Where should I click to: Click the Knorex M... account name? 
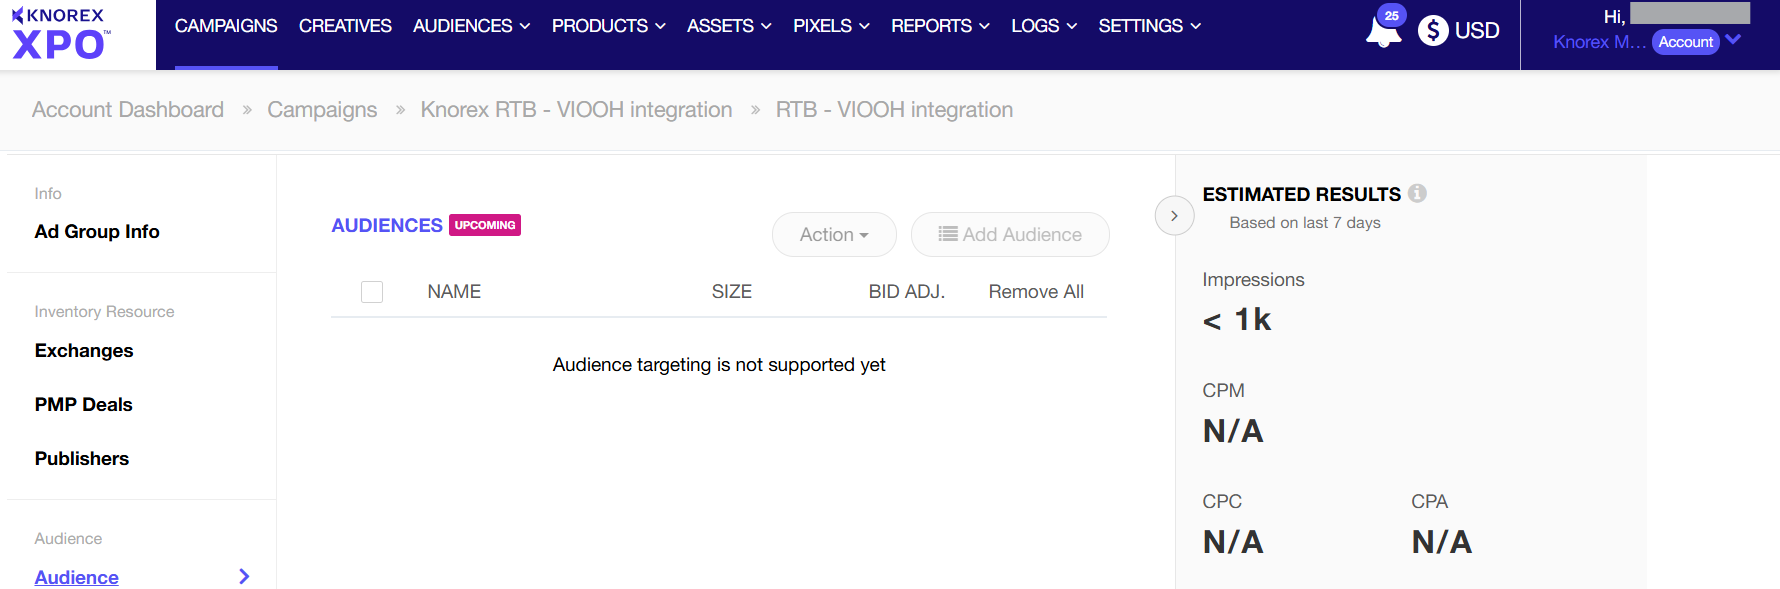coord(1599,42)
